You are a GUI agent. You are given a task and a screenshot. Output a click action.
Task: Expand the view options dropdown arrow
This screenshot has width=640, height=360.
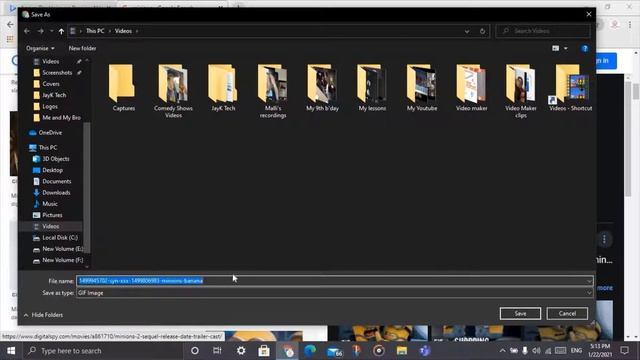coord(566,48)
